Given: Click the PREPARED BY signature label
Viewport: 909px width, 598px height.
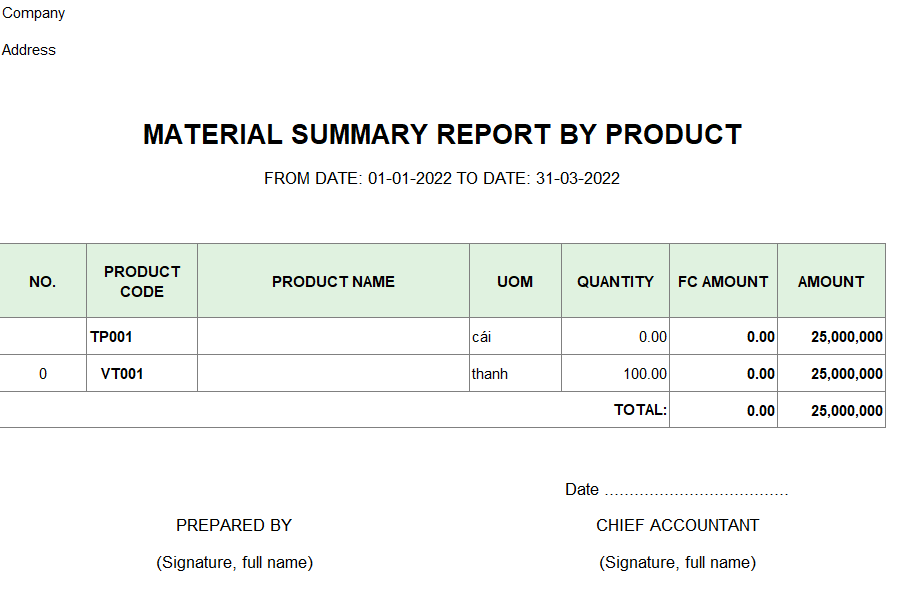Looking at the screenshot, I should (234, 525).
